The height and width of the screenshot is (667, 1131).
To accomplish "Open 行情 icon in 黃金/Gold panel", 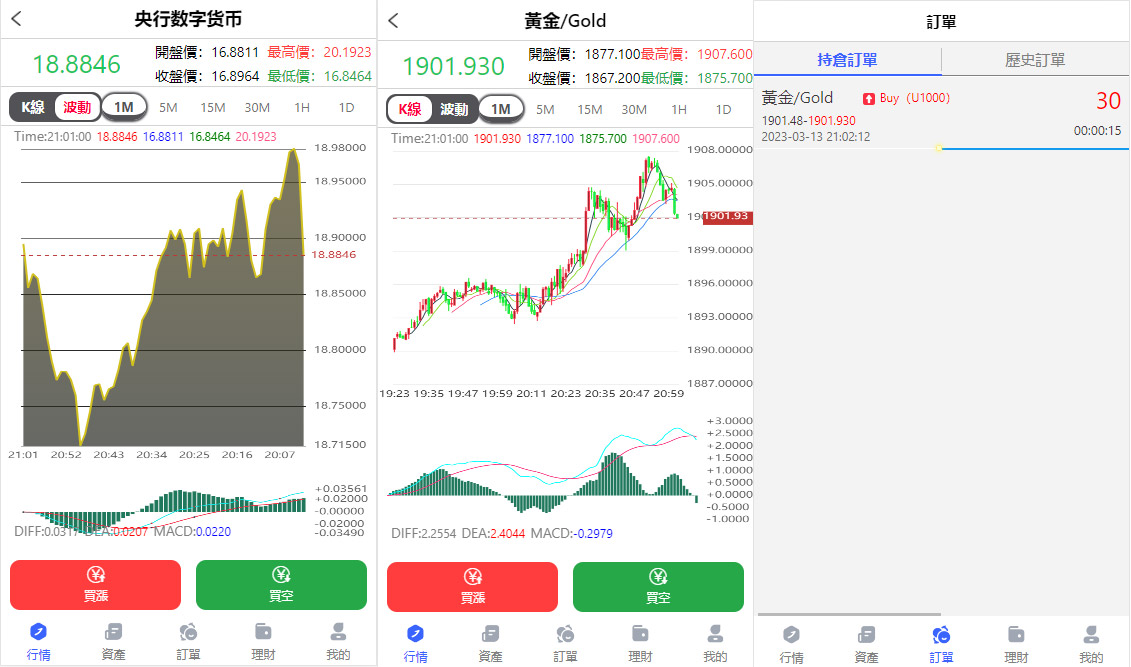I will 415,634.
